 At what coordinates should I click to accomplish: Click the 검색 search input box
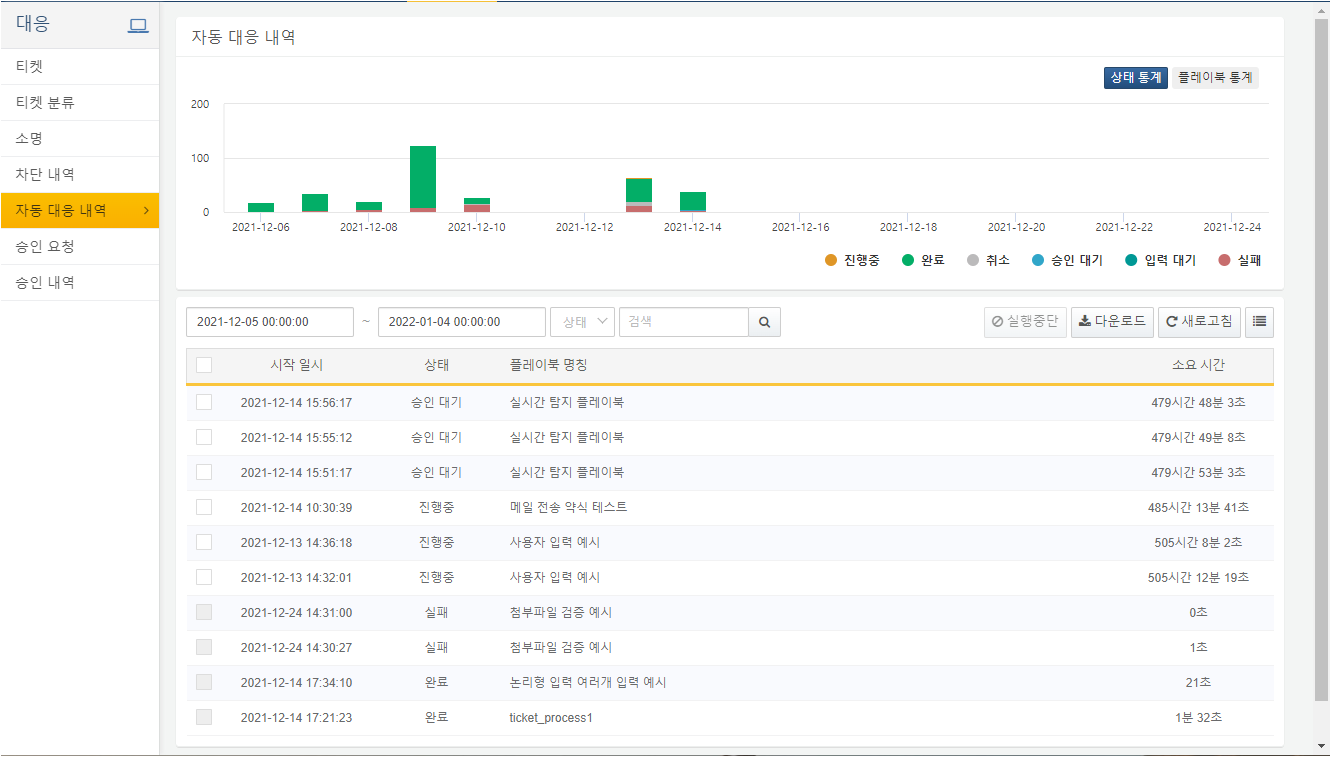click(684, 322)
